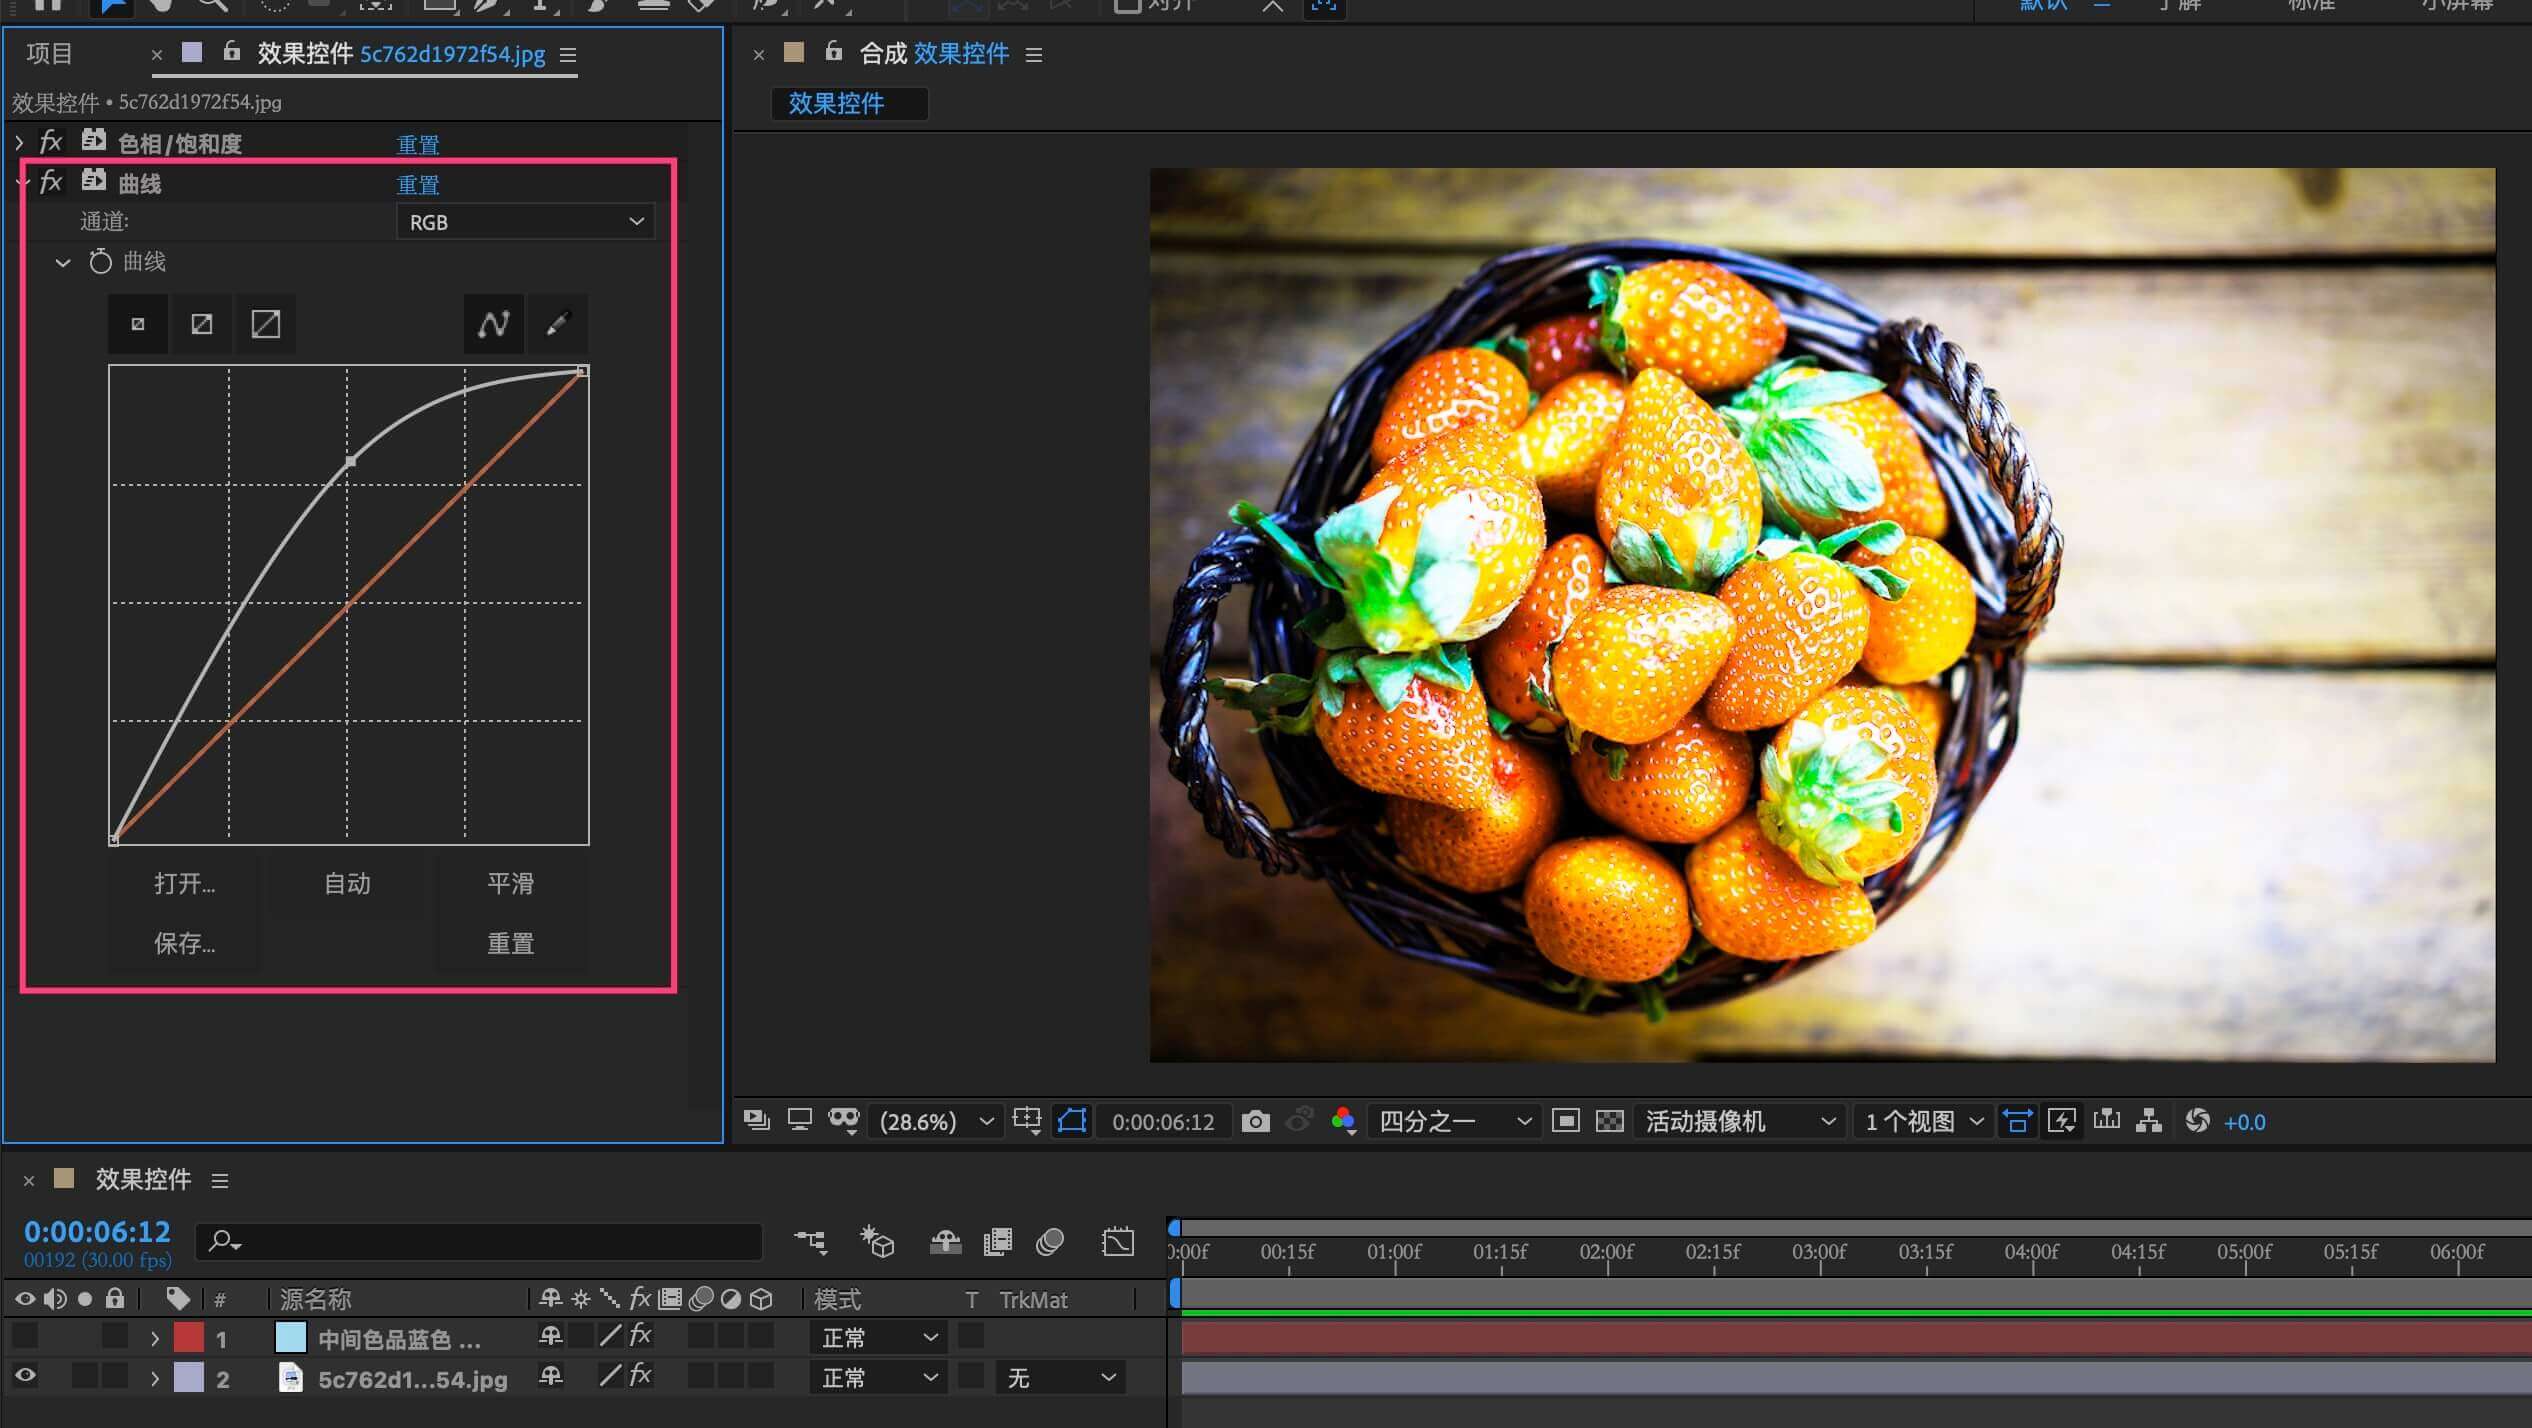Viewport: 2532px width, 1428px height.
Task: Click the show channel RGB color icon
Action: (x=1343, y=1121)
